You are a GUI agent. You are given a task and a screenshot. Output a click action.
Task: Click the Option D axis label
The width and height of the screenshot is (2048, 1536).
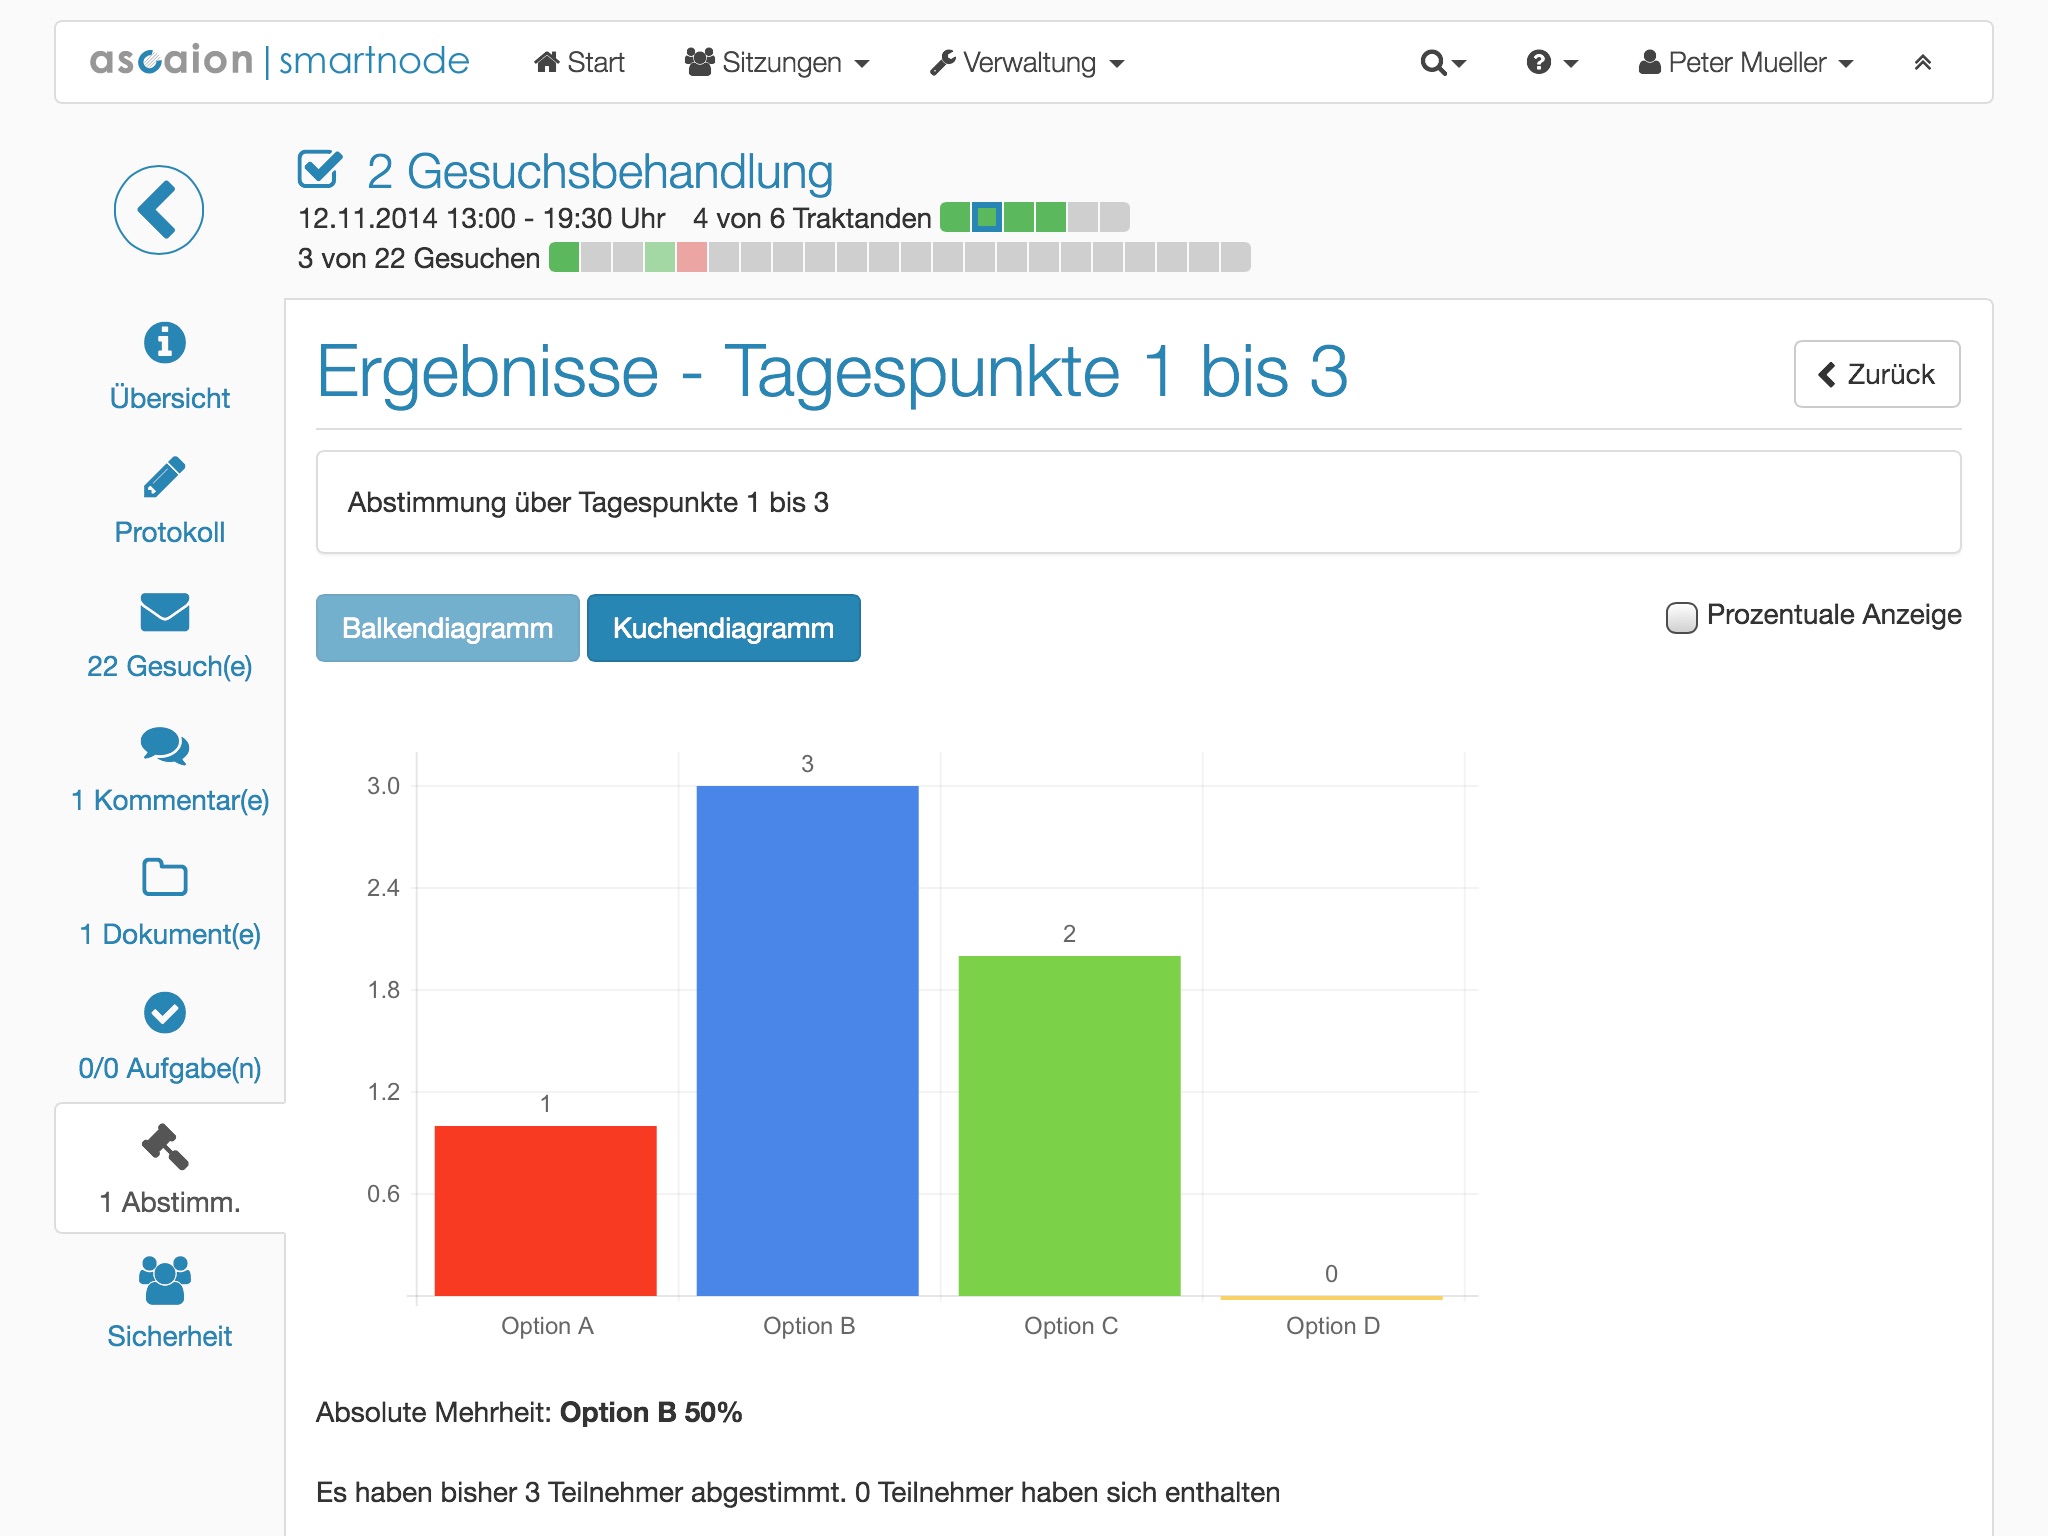[x=1333, y=1326]
